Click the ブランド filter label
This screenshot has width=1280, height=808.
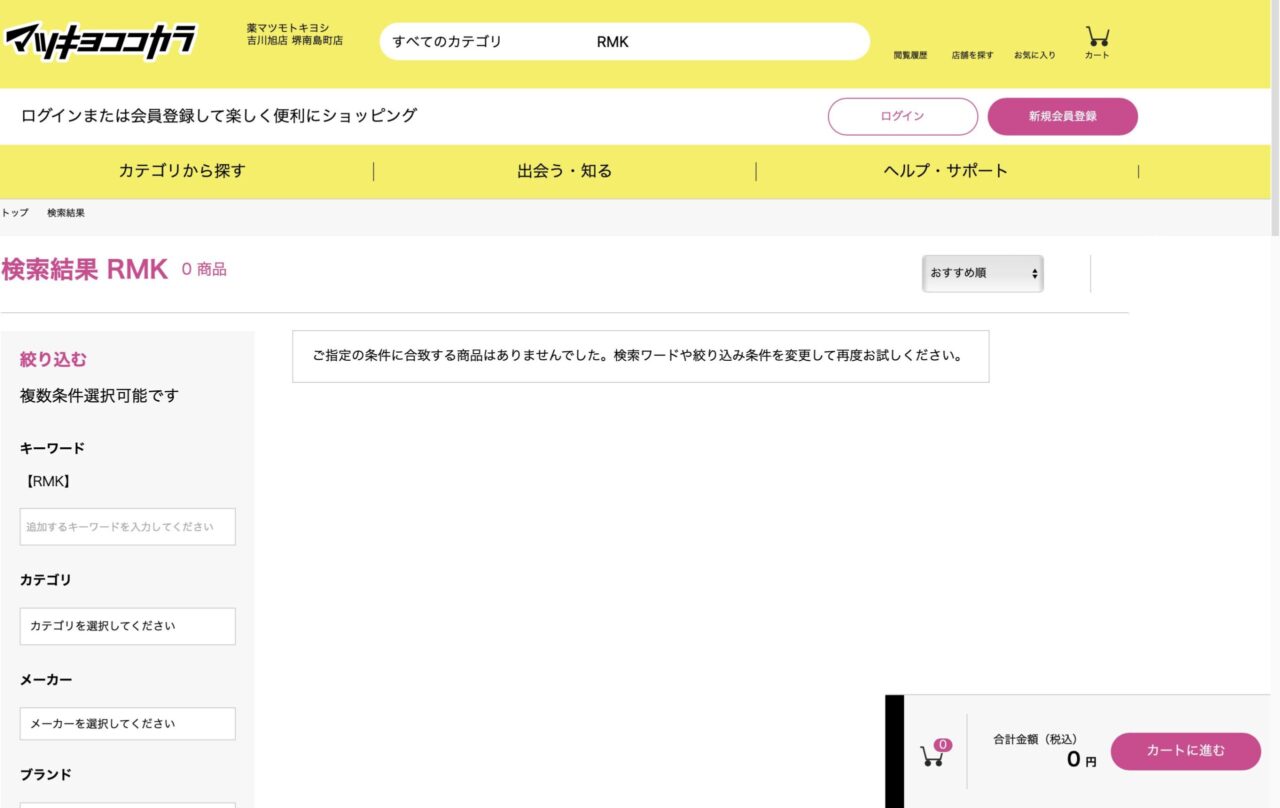(x=46, y=774)
